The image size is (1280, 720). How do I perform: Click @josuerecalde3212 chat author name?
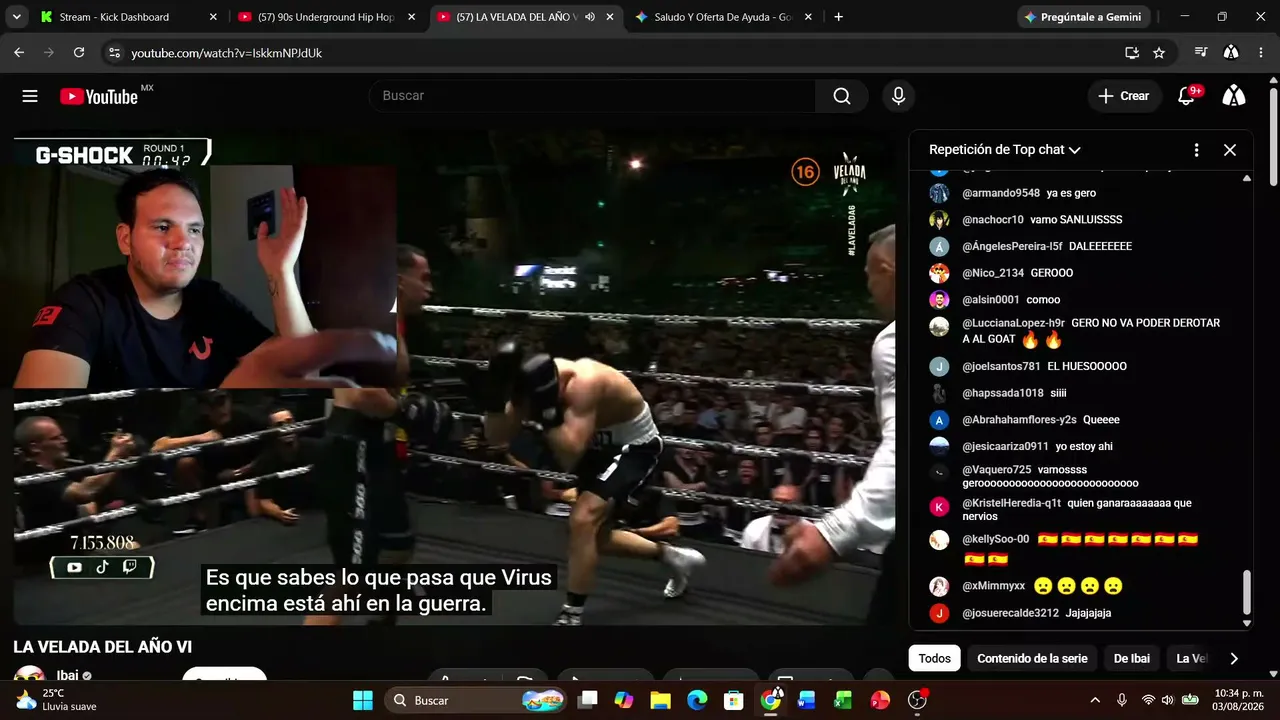1010,613
